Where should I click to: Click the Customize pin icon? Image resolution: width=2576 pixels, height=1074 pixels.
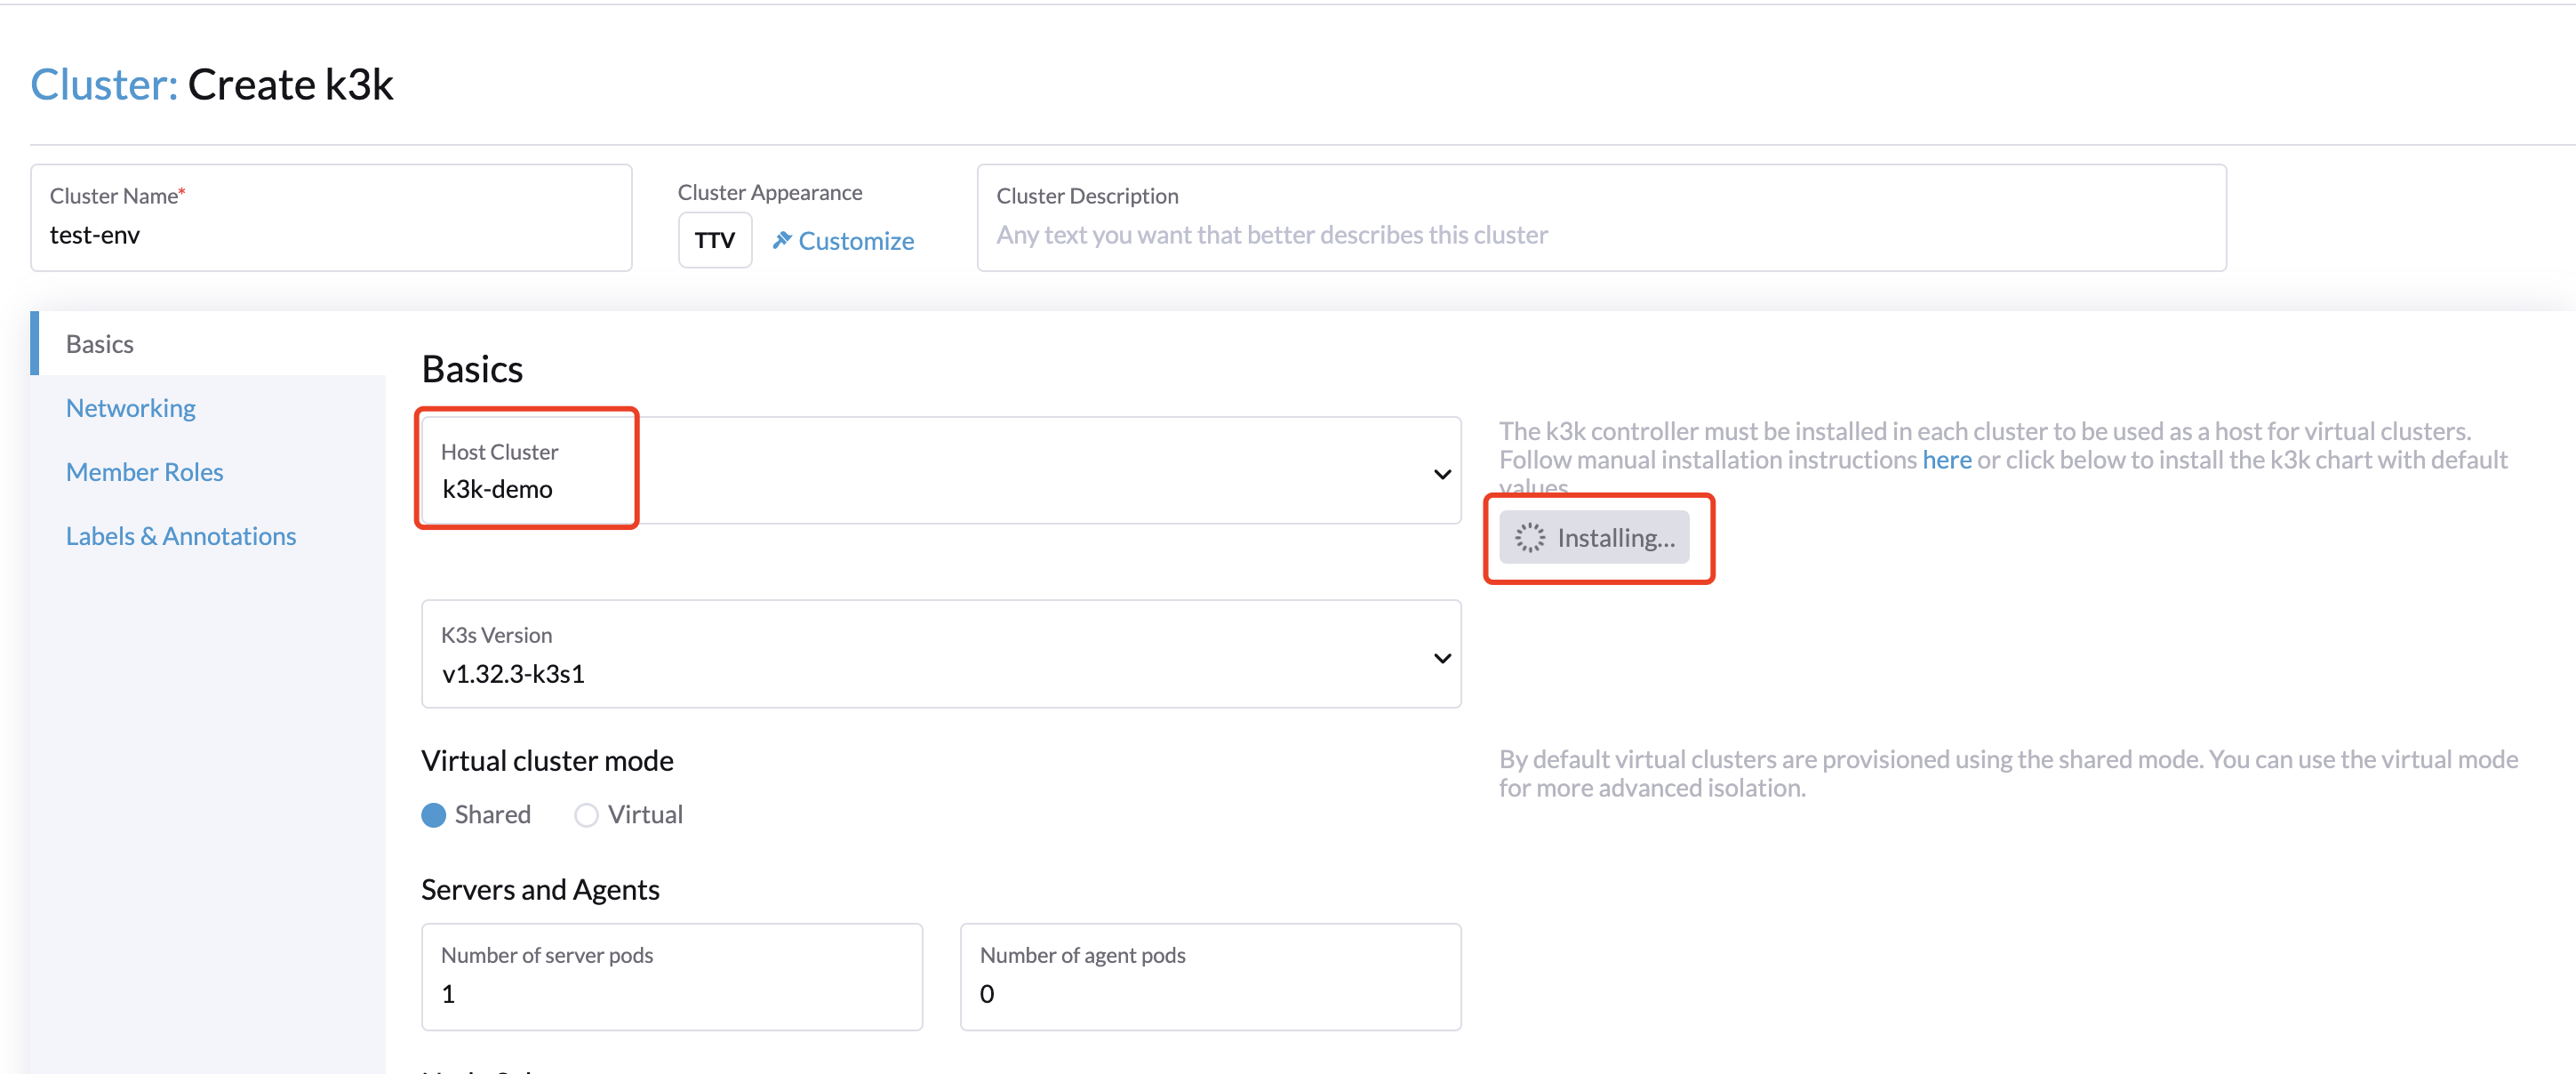coord(782,240)
